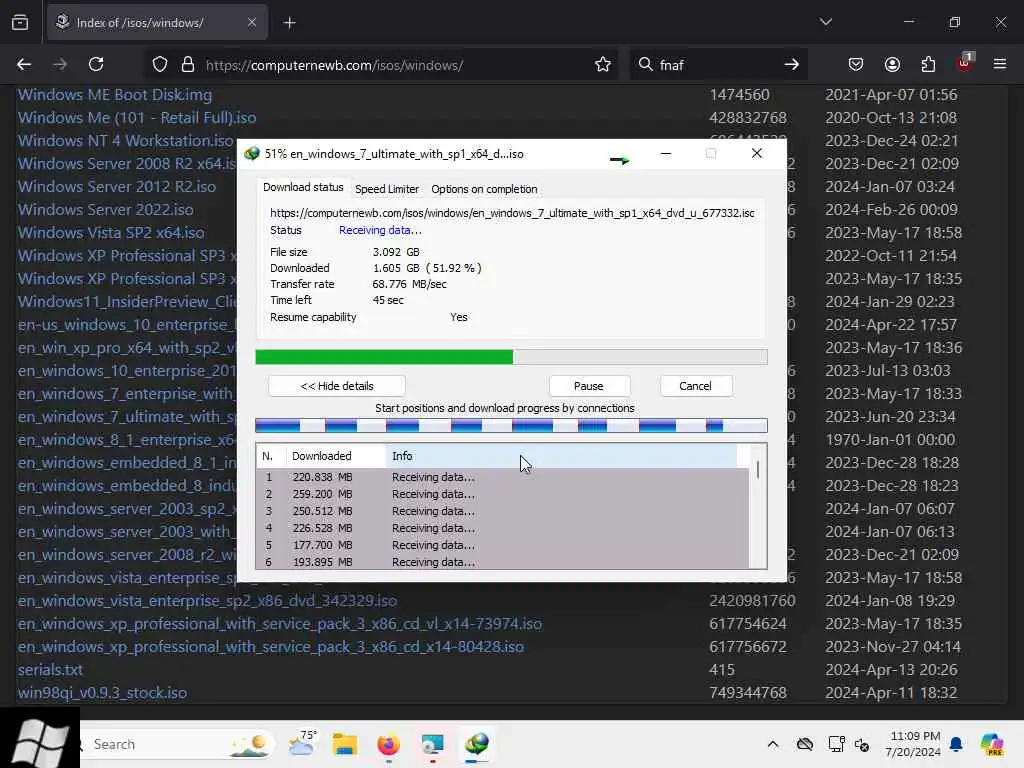
Task: Select connection row 2 with 259.200 MB
Action: (x=502, y=494)
